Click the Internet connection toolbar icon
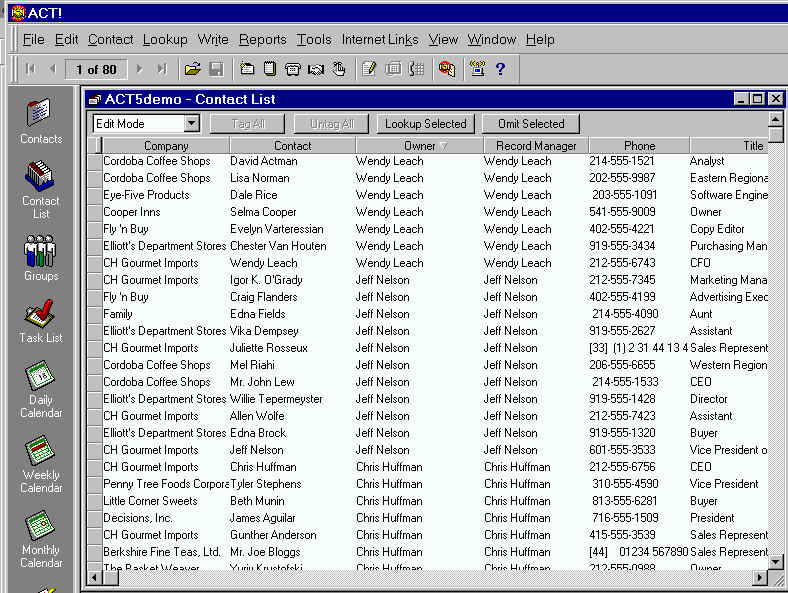 pyautogui.click(x=477, y=69)
